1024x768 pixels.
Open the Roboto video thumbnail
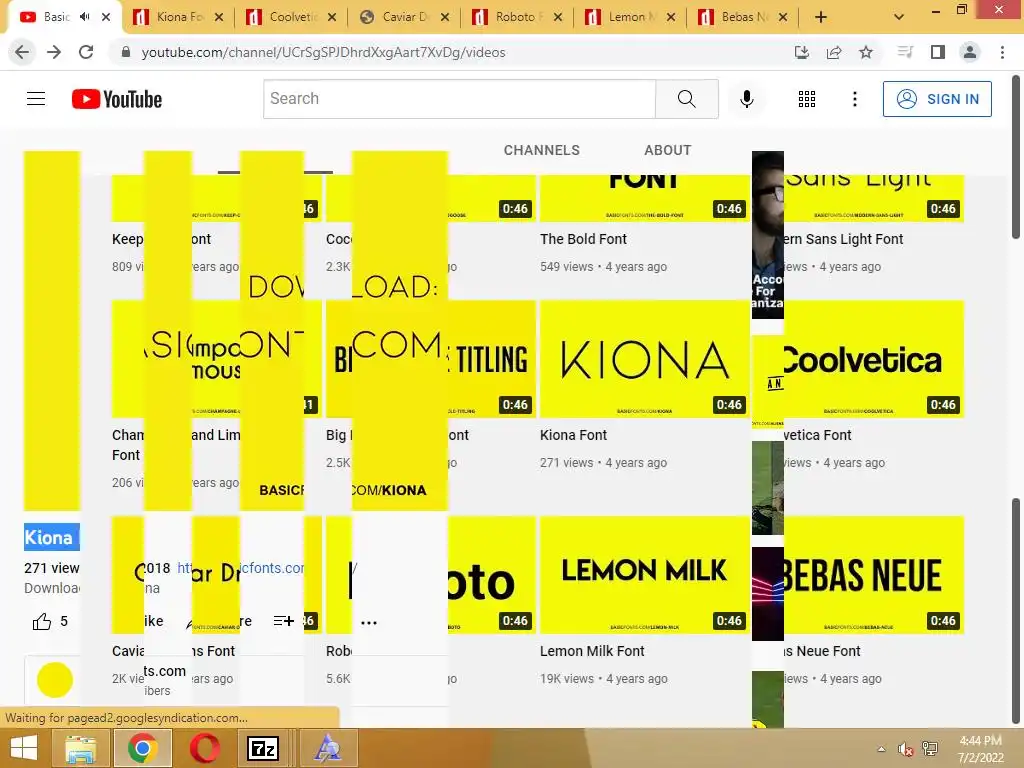click(x=491, y=575)
